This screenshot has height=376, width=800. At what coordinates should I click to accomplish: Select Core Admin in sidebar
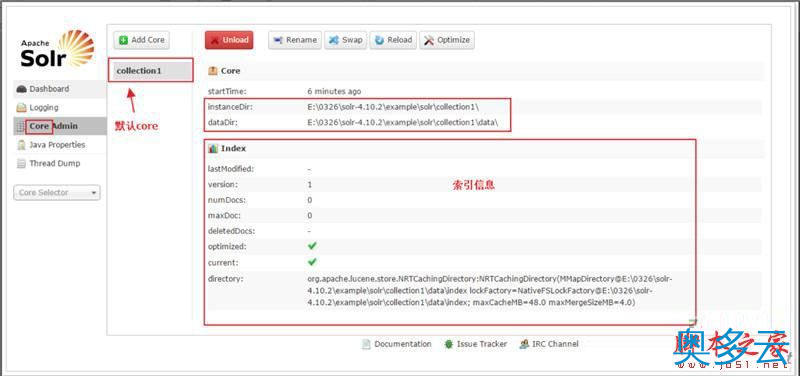click(60, 126)
